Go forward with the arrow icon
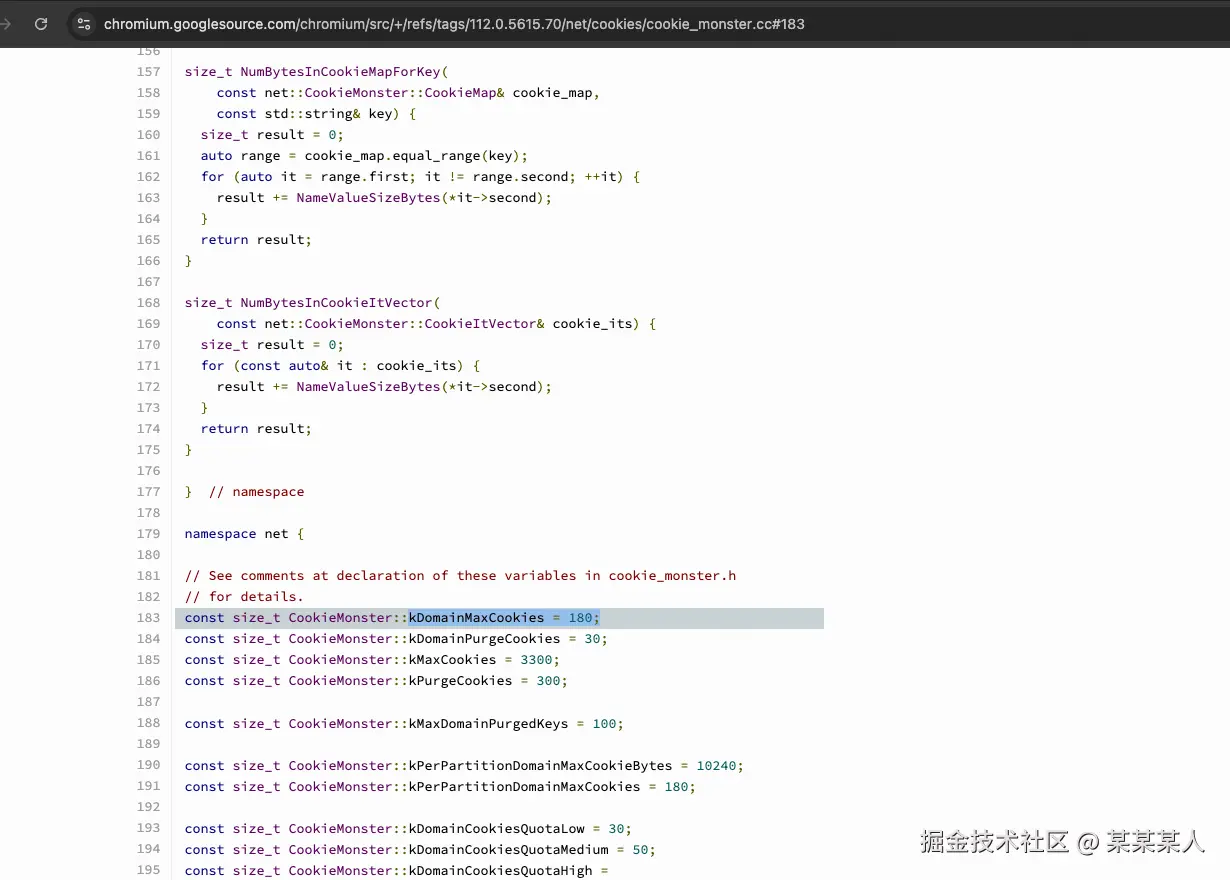Viewport: 1230px width, 880px height. click(6, 24)
